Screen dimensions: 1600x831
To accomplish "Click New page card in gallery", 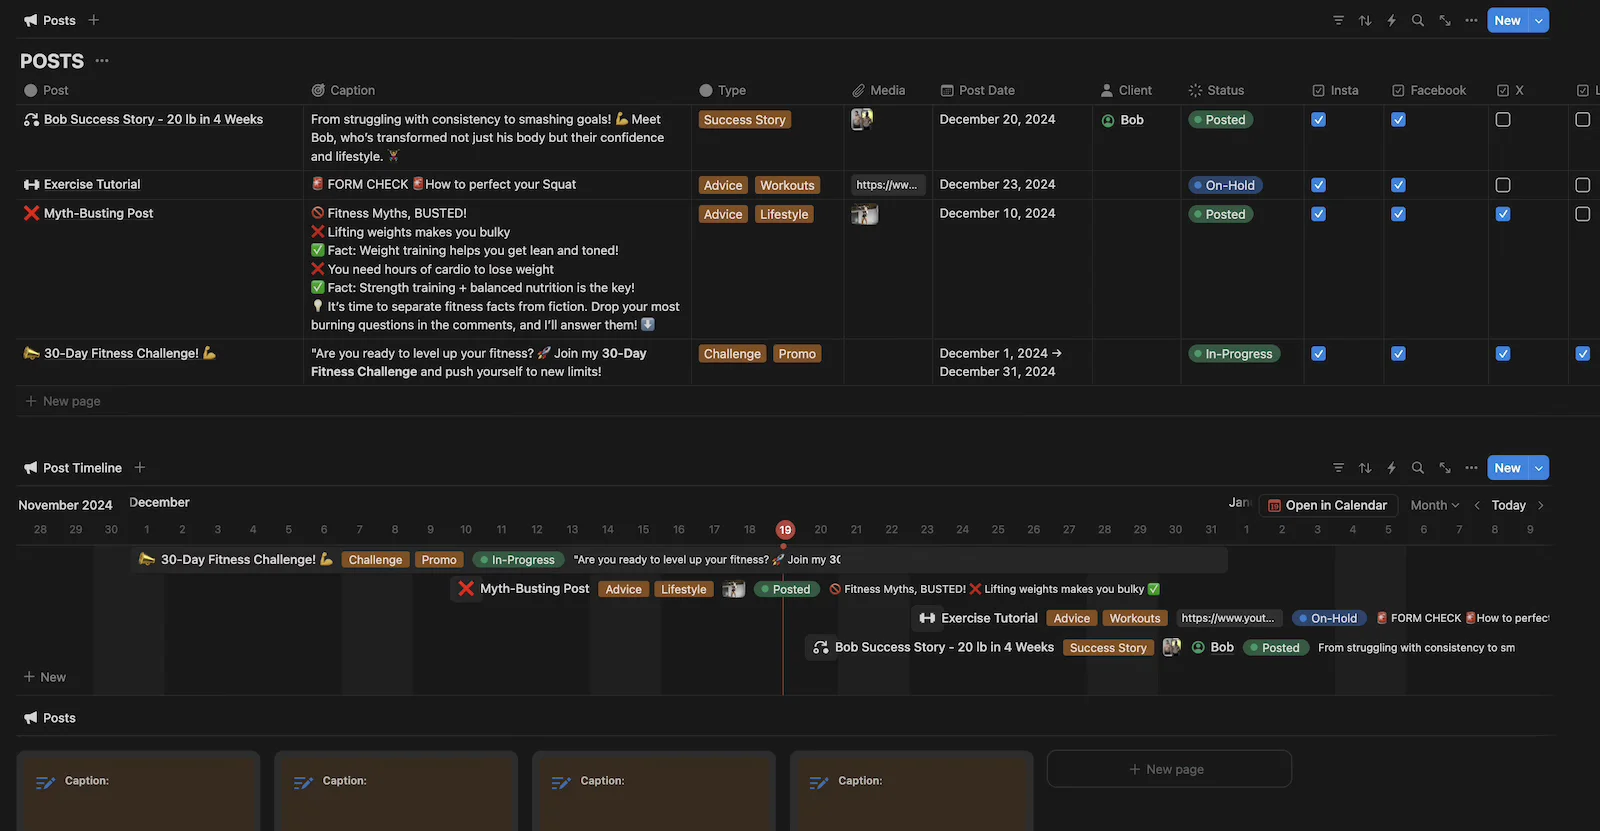I will pos(1169,769).
